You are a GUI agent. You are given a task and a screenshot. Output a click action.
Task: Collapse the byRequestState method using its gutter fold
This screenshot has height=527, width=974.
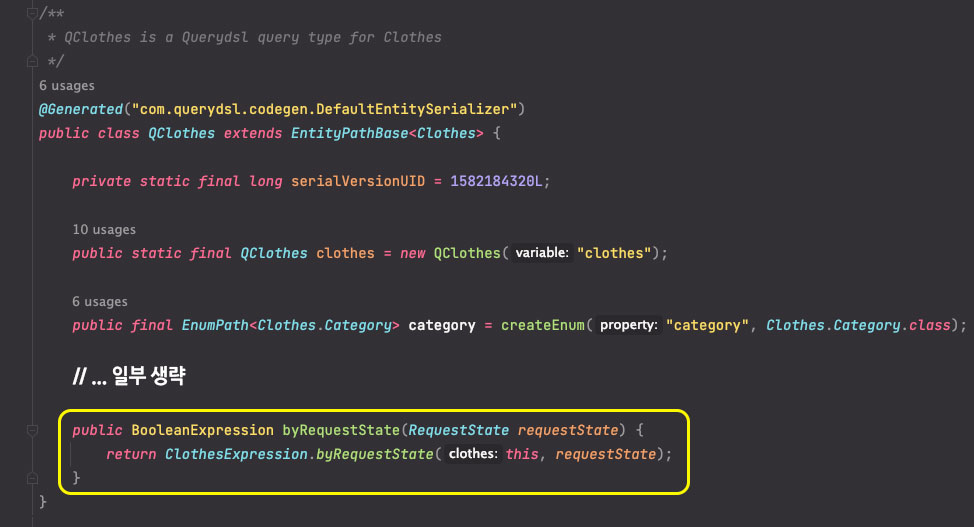tap(32, 430)
